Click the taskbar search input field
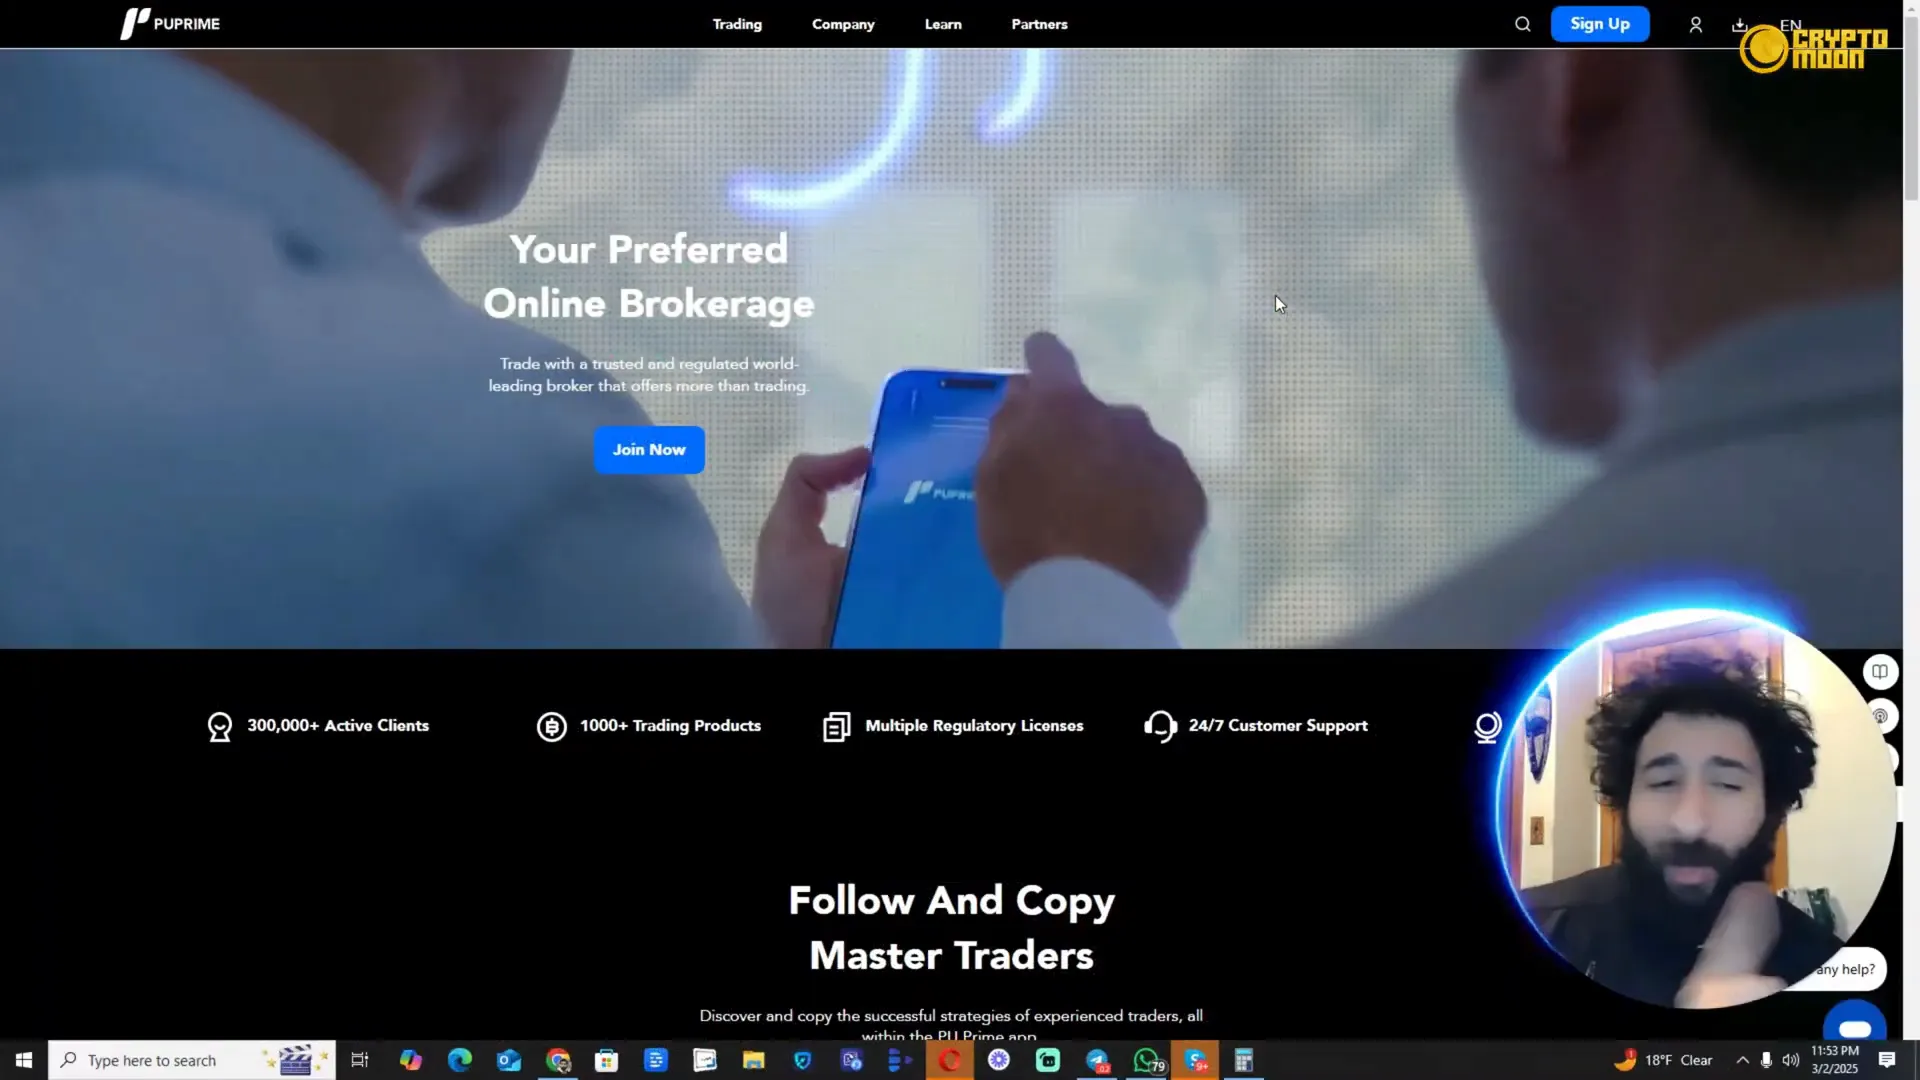The image size is (1920, 1080). (x=191, y=1060)
